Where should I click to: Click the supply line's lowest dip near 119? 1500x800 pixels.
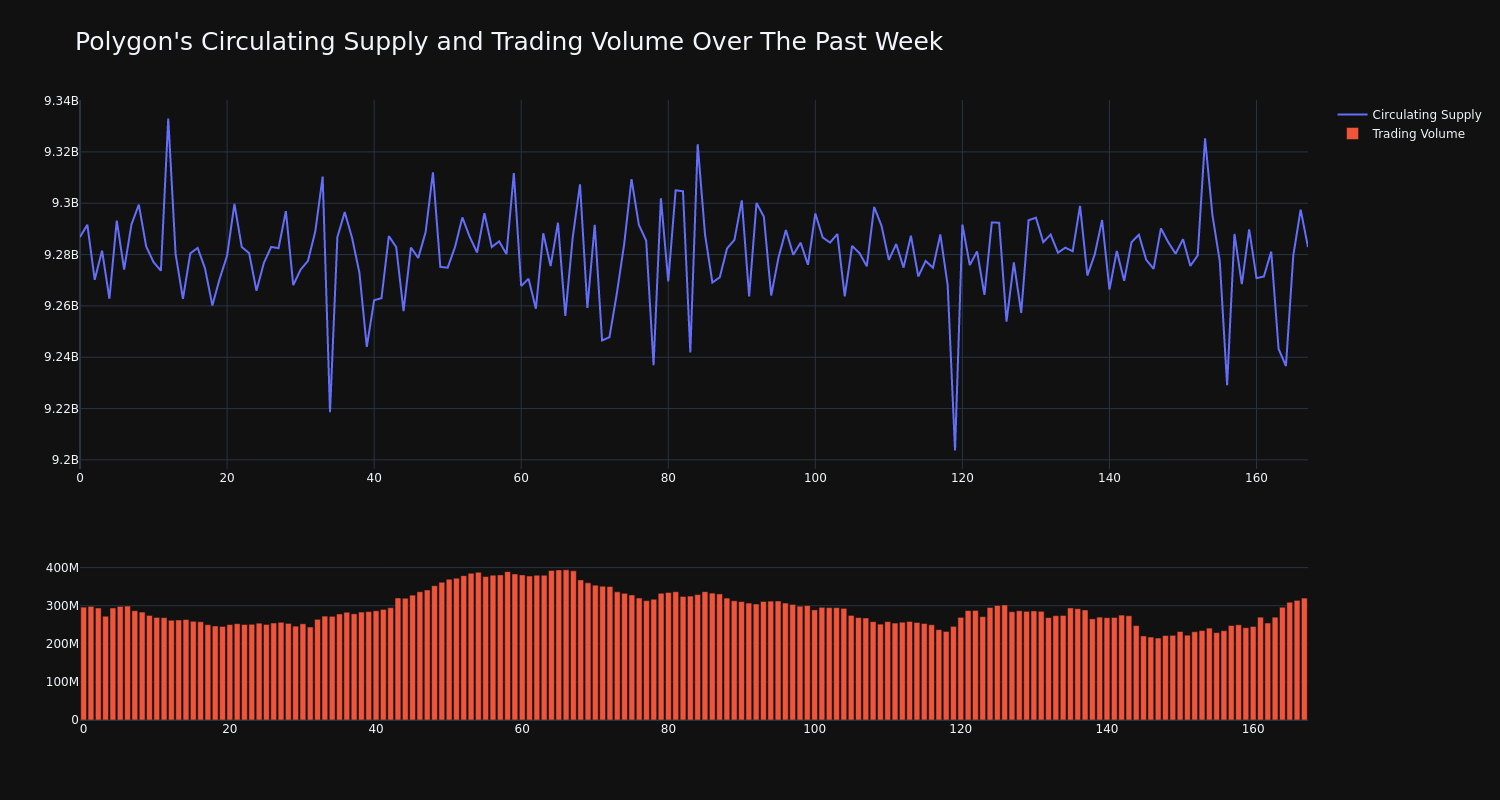point(955,449)
